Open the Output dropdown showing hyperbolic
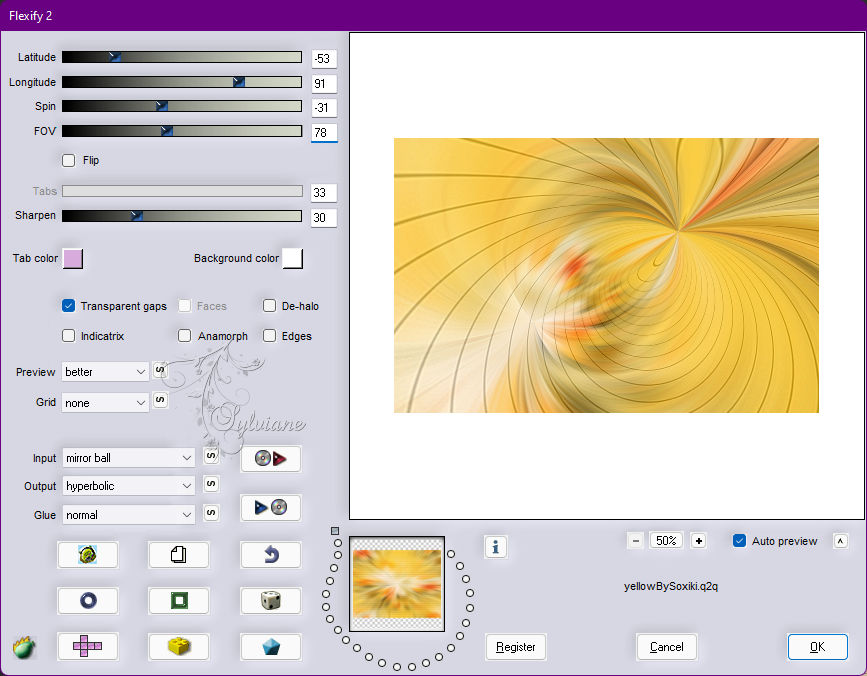The width and height of the screenshot is (867, 676). [x=128, y=486]
